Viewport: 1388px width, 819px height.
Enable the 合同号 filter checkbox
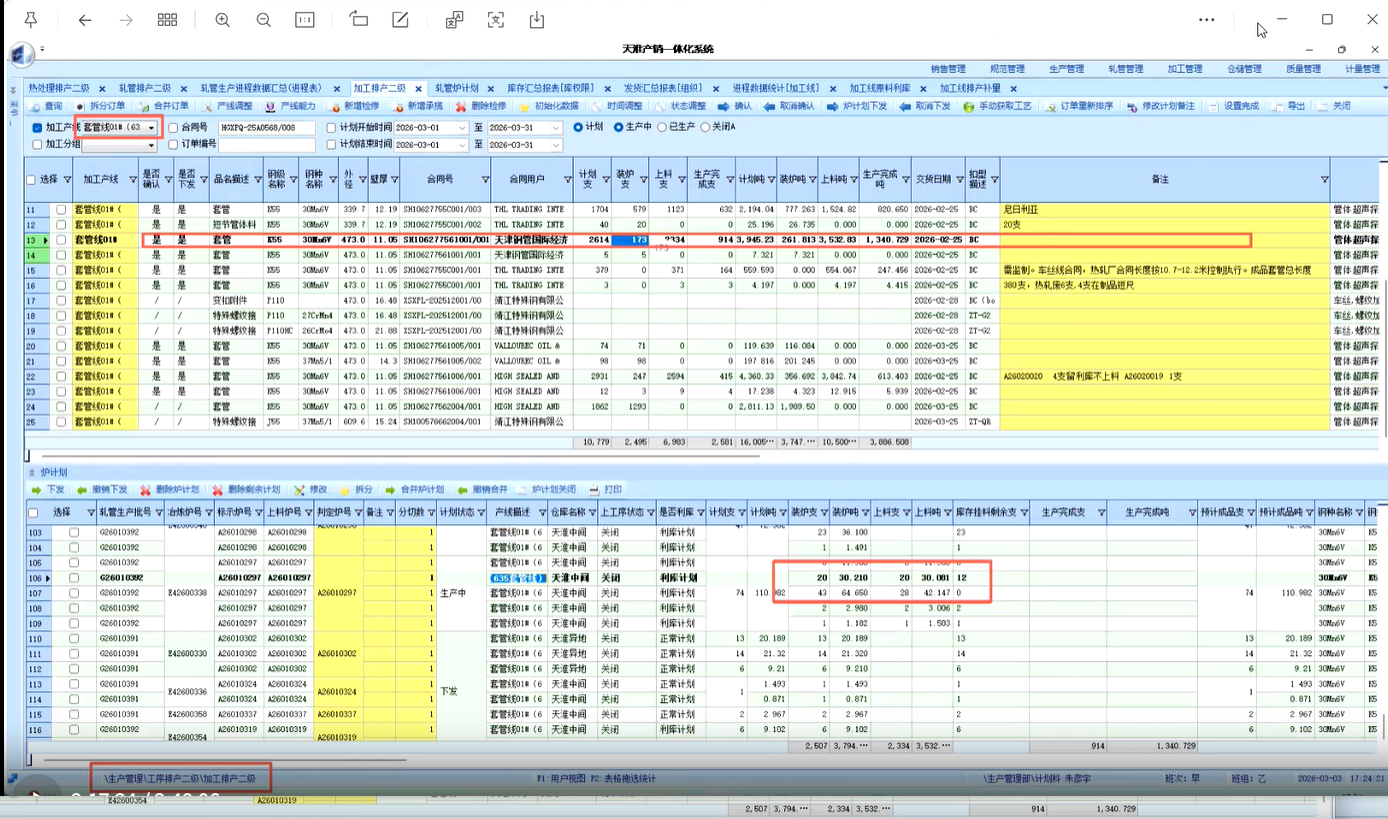tap(173, 128)
